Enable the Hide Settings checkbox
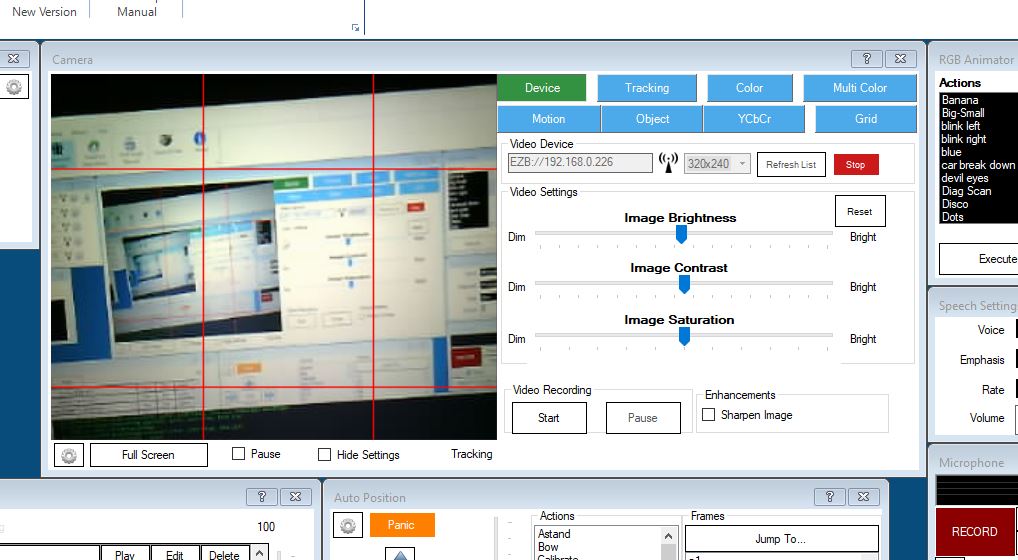 click(324, 454)
